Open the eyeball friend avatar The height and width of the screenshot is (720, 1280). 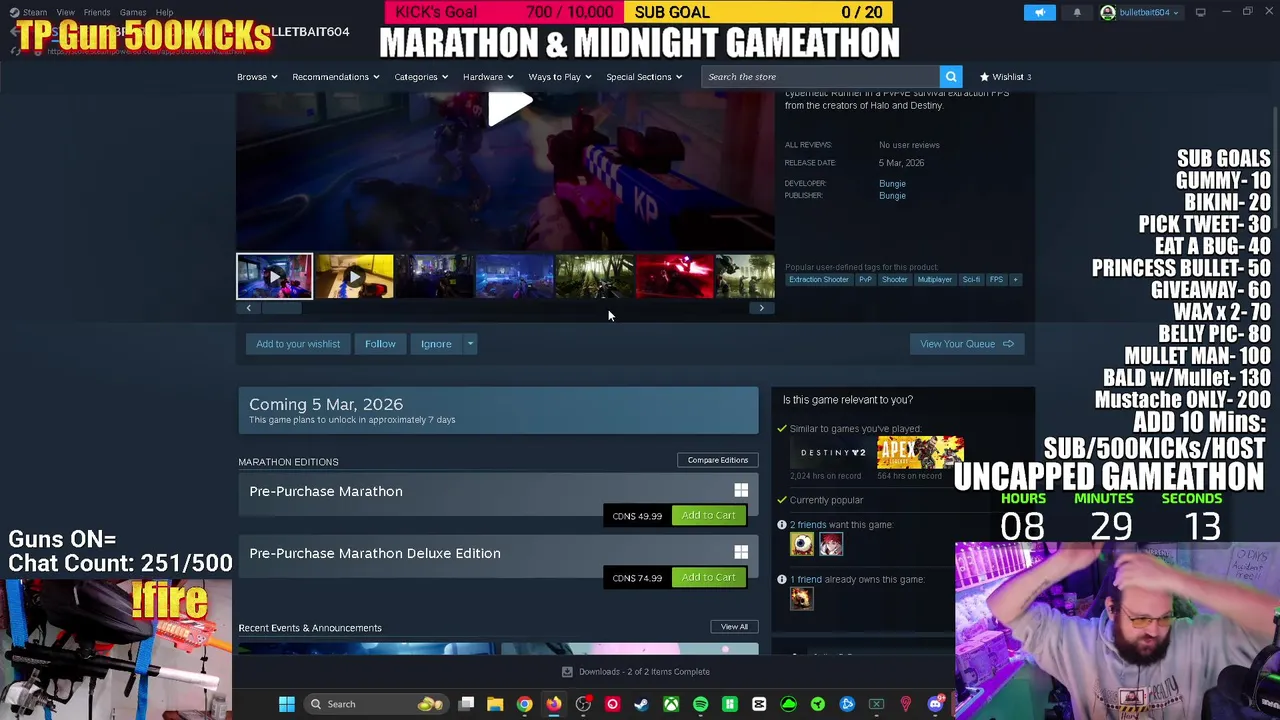(802, 544)
